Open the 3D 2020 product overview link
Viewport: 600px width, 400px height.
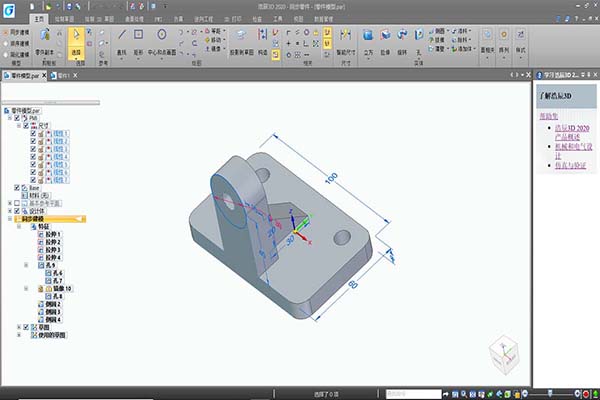pyautogui.click(x=572, y=132)
